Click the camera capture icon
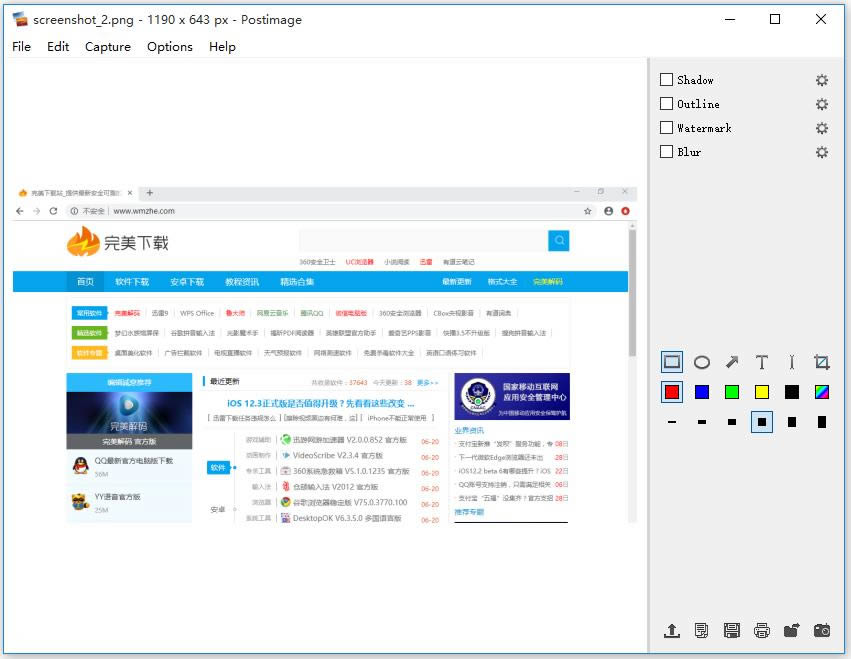Image resolution: width=851 pixels, height=659 pixels. (822, 630)
